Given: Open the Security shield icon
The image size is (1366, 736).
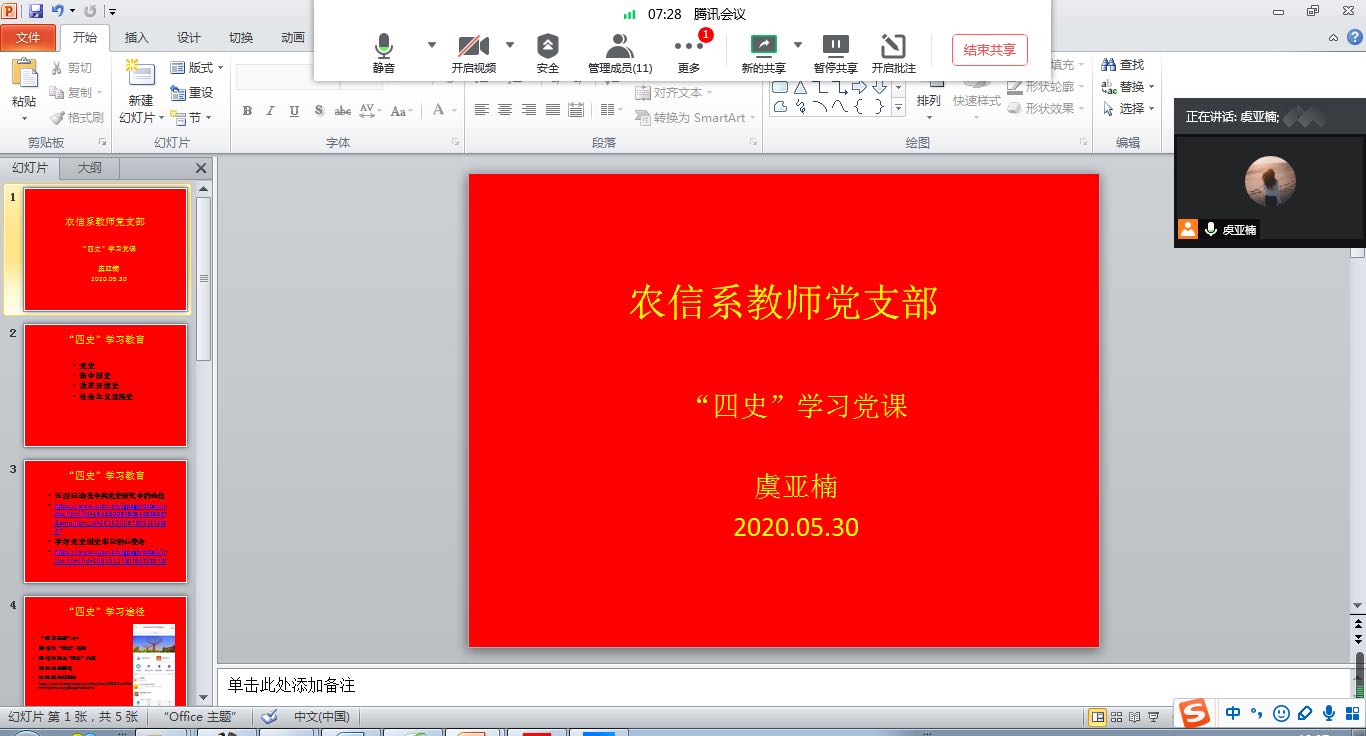Looking at the screenshot, I should [x=547, y=52].
